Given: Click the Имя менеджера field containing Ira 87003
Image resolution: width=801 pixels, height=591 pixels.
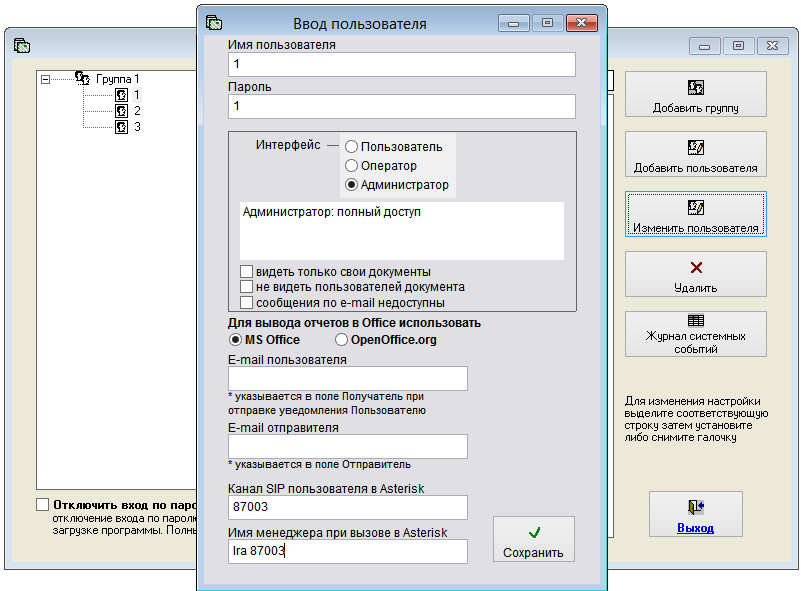Looking at the screenshot, I should click(x=347, y=551).
